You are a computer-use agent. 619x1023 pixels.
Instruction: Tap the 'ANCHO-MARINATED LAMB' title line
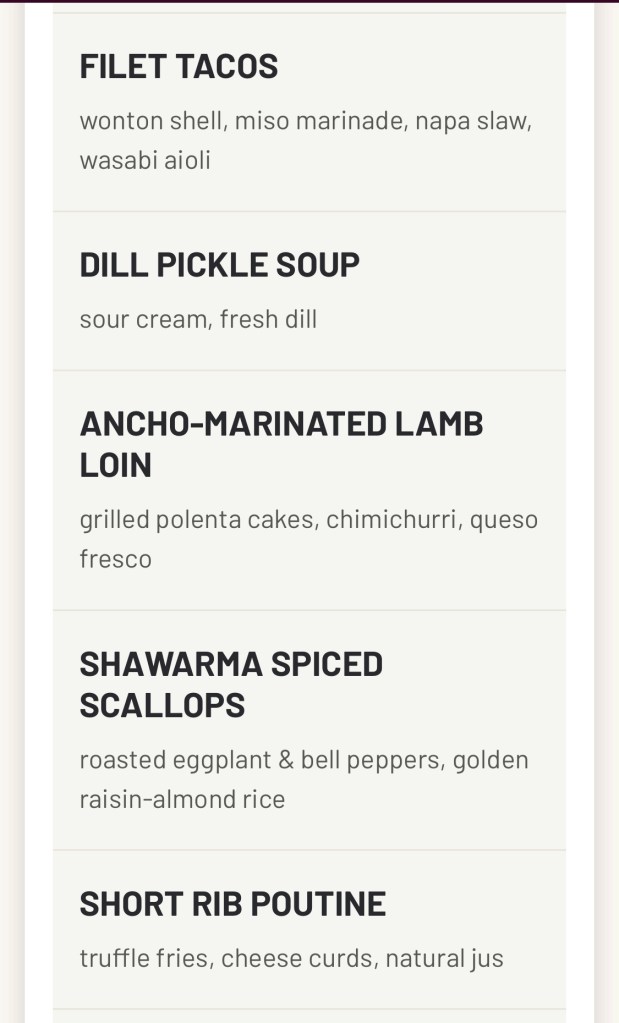281,423
